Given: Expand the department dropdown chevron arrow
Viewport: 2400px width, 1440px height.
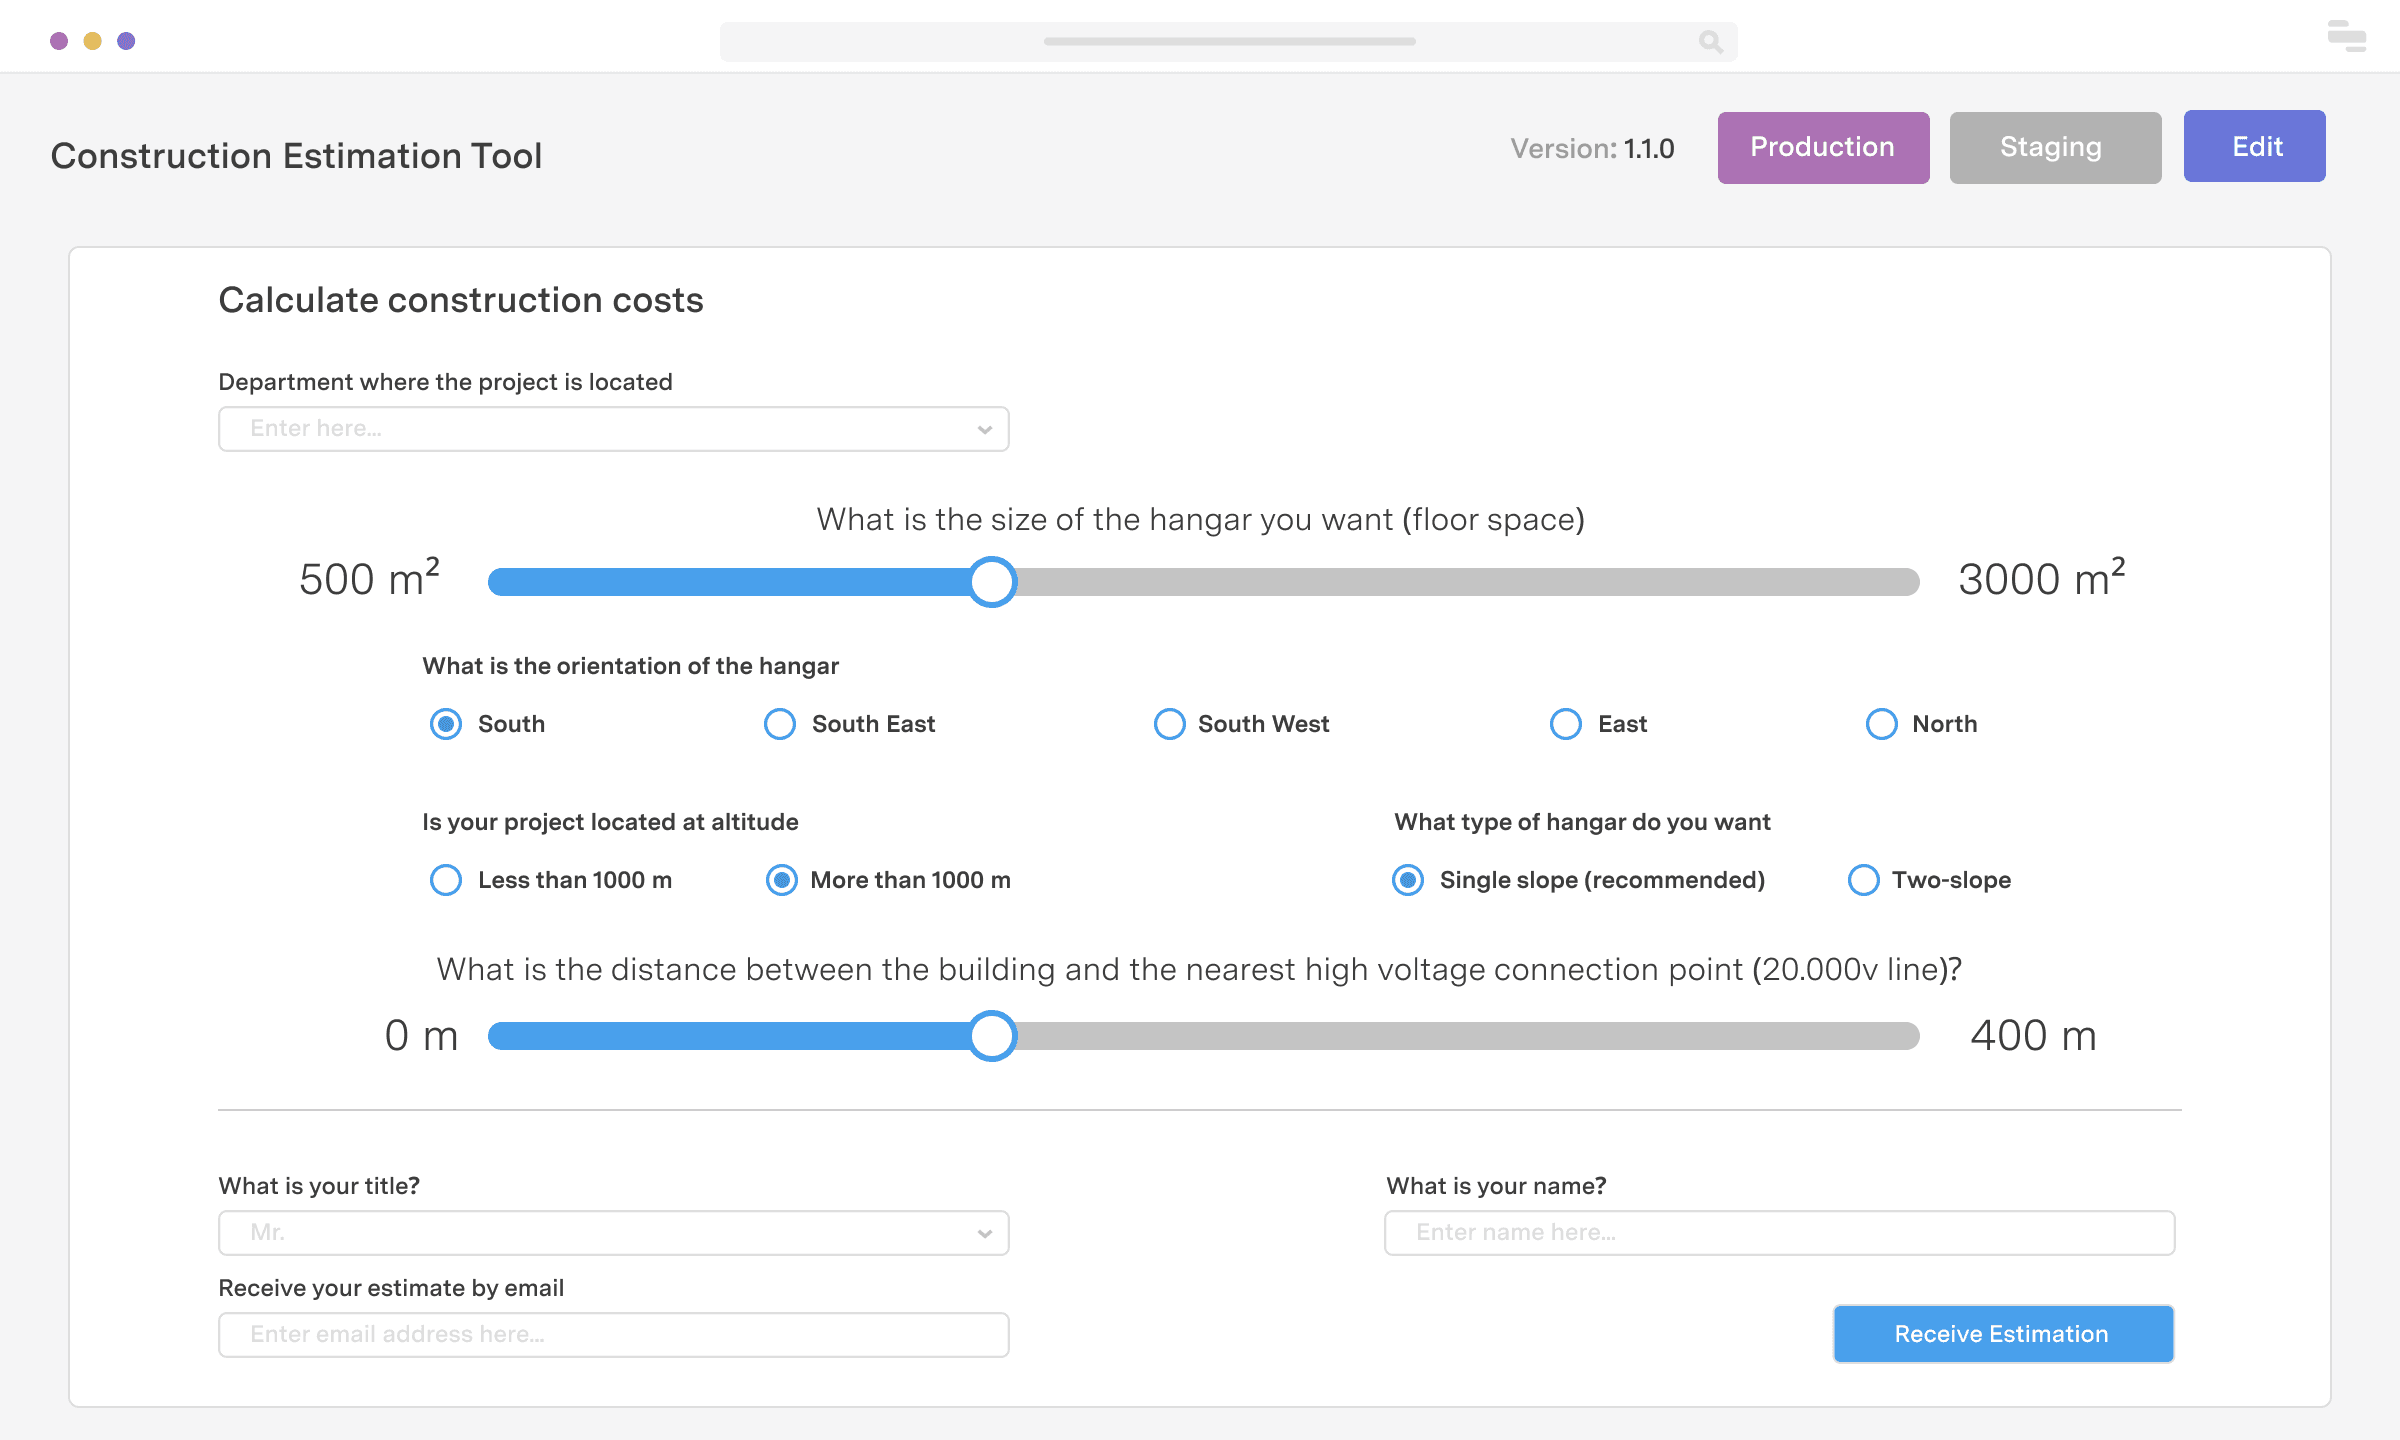Looking at the screenshot, I should [985, 428].
